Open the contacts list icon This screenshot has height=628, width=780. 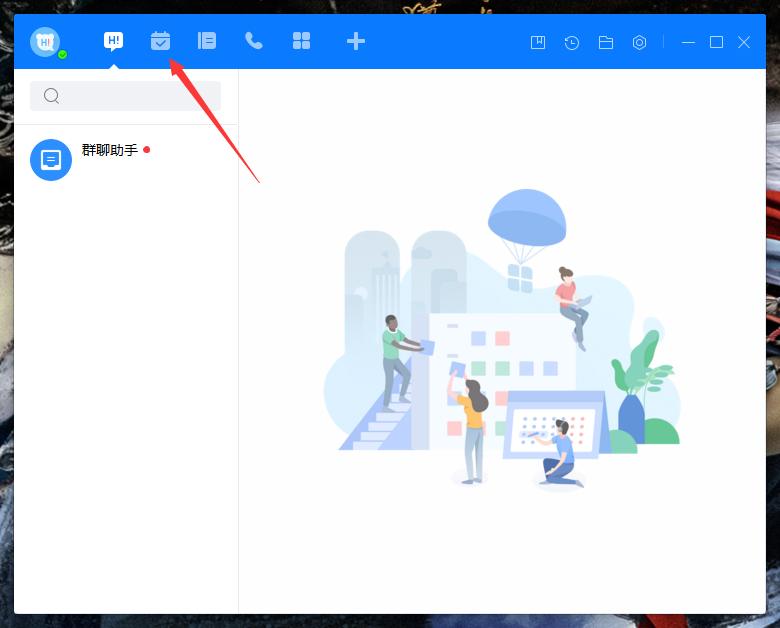206,41
